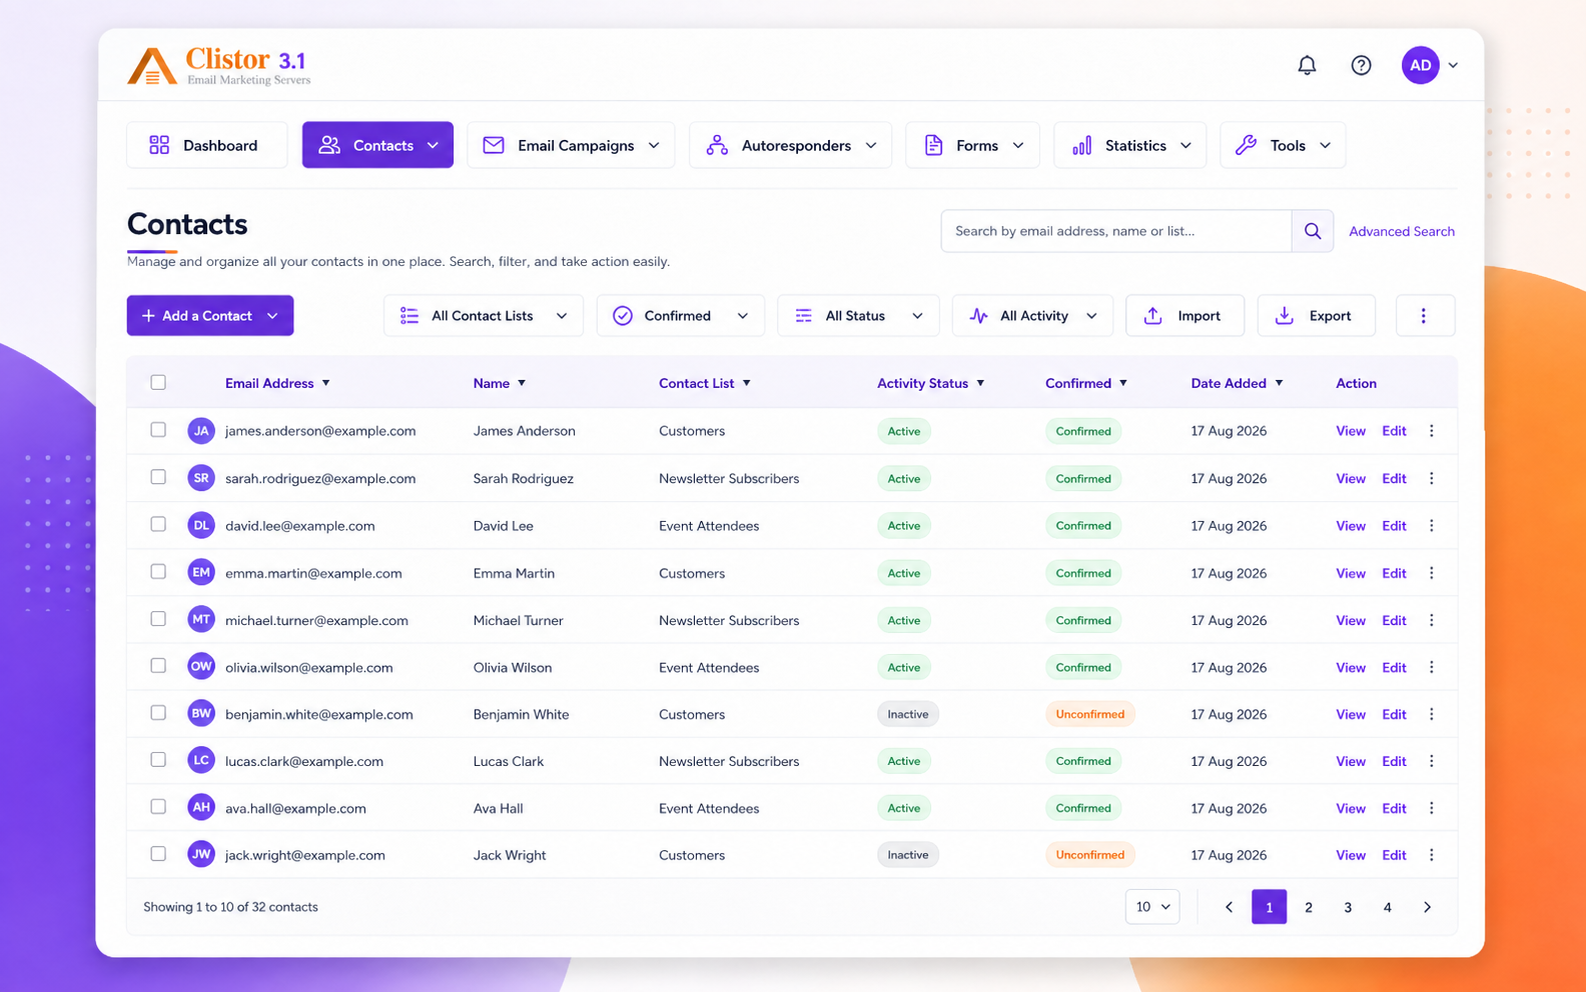Click the Import button
The width and height of the screenshot is (1586, 992).
1185,316
